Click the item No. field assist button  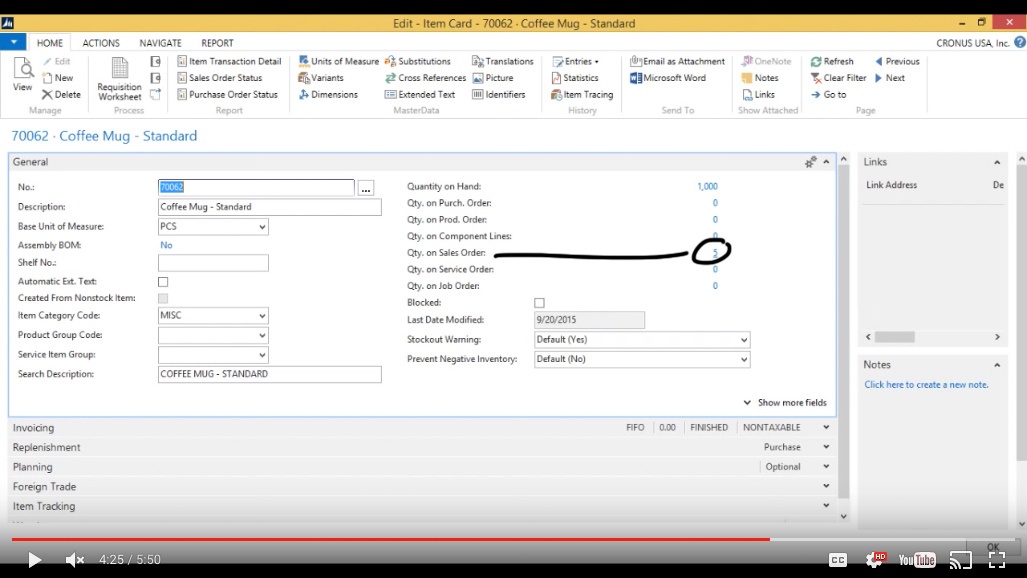(x=365, y=186)
